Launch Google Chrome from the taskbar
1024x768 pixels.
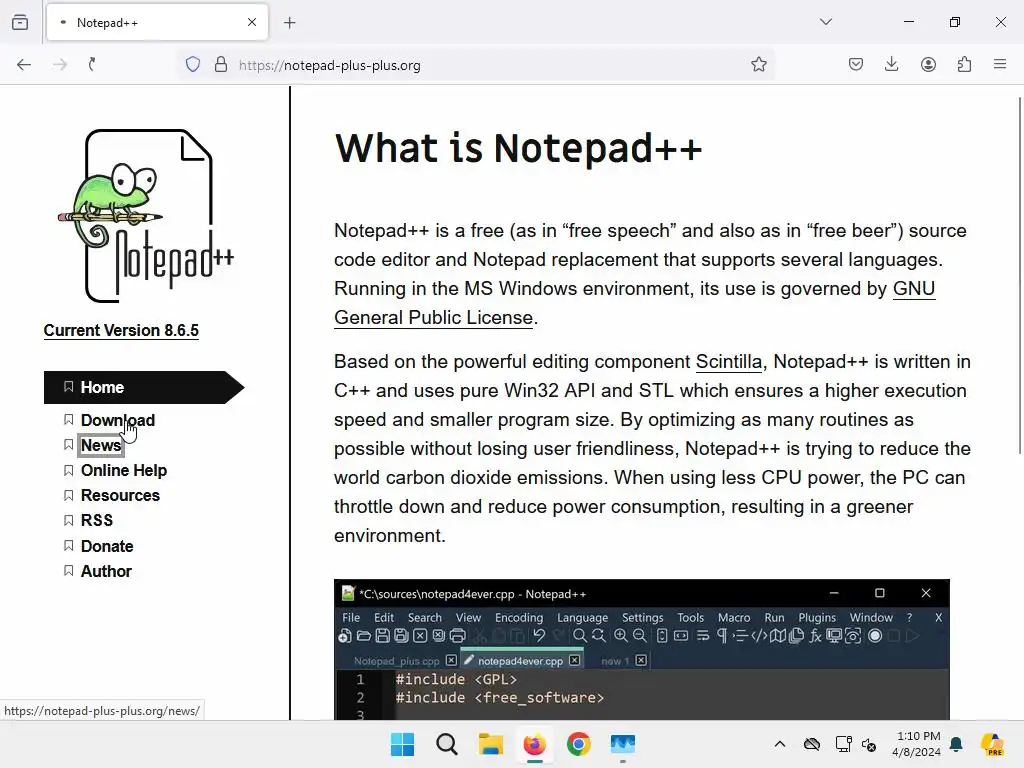tap(579, 744)
